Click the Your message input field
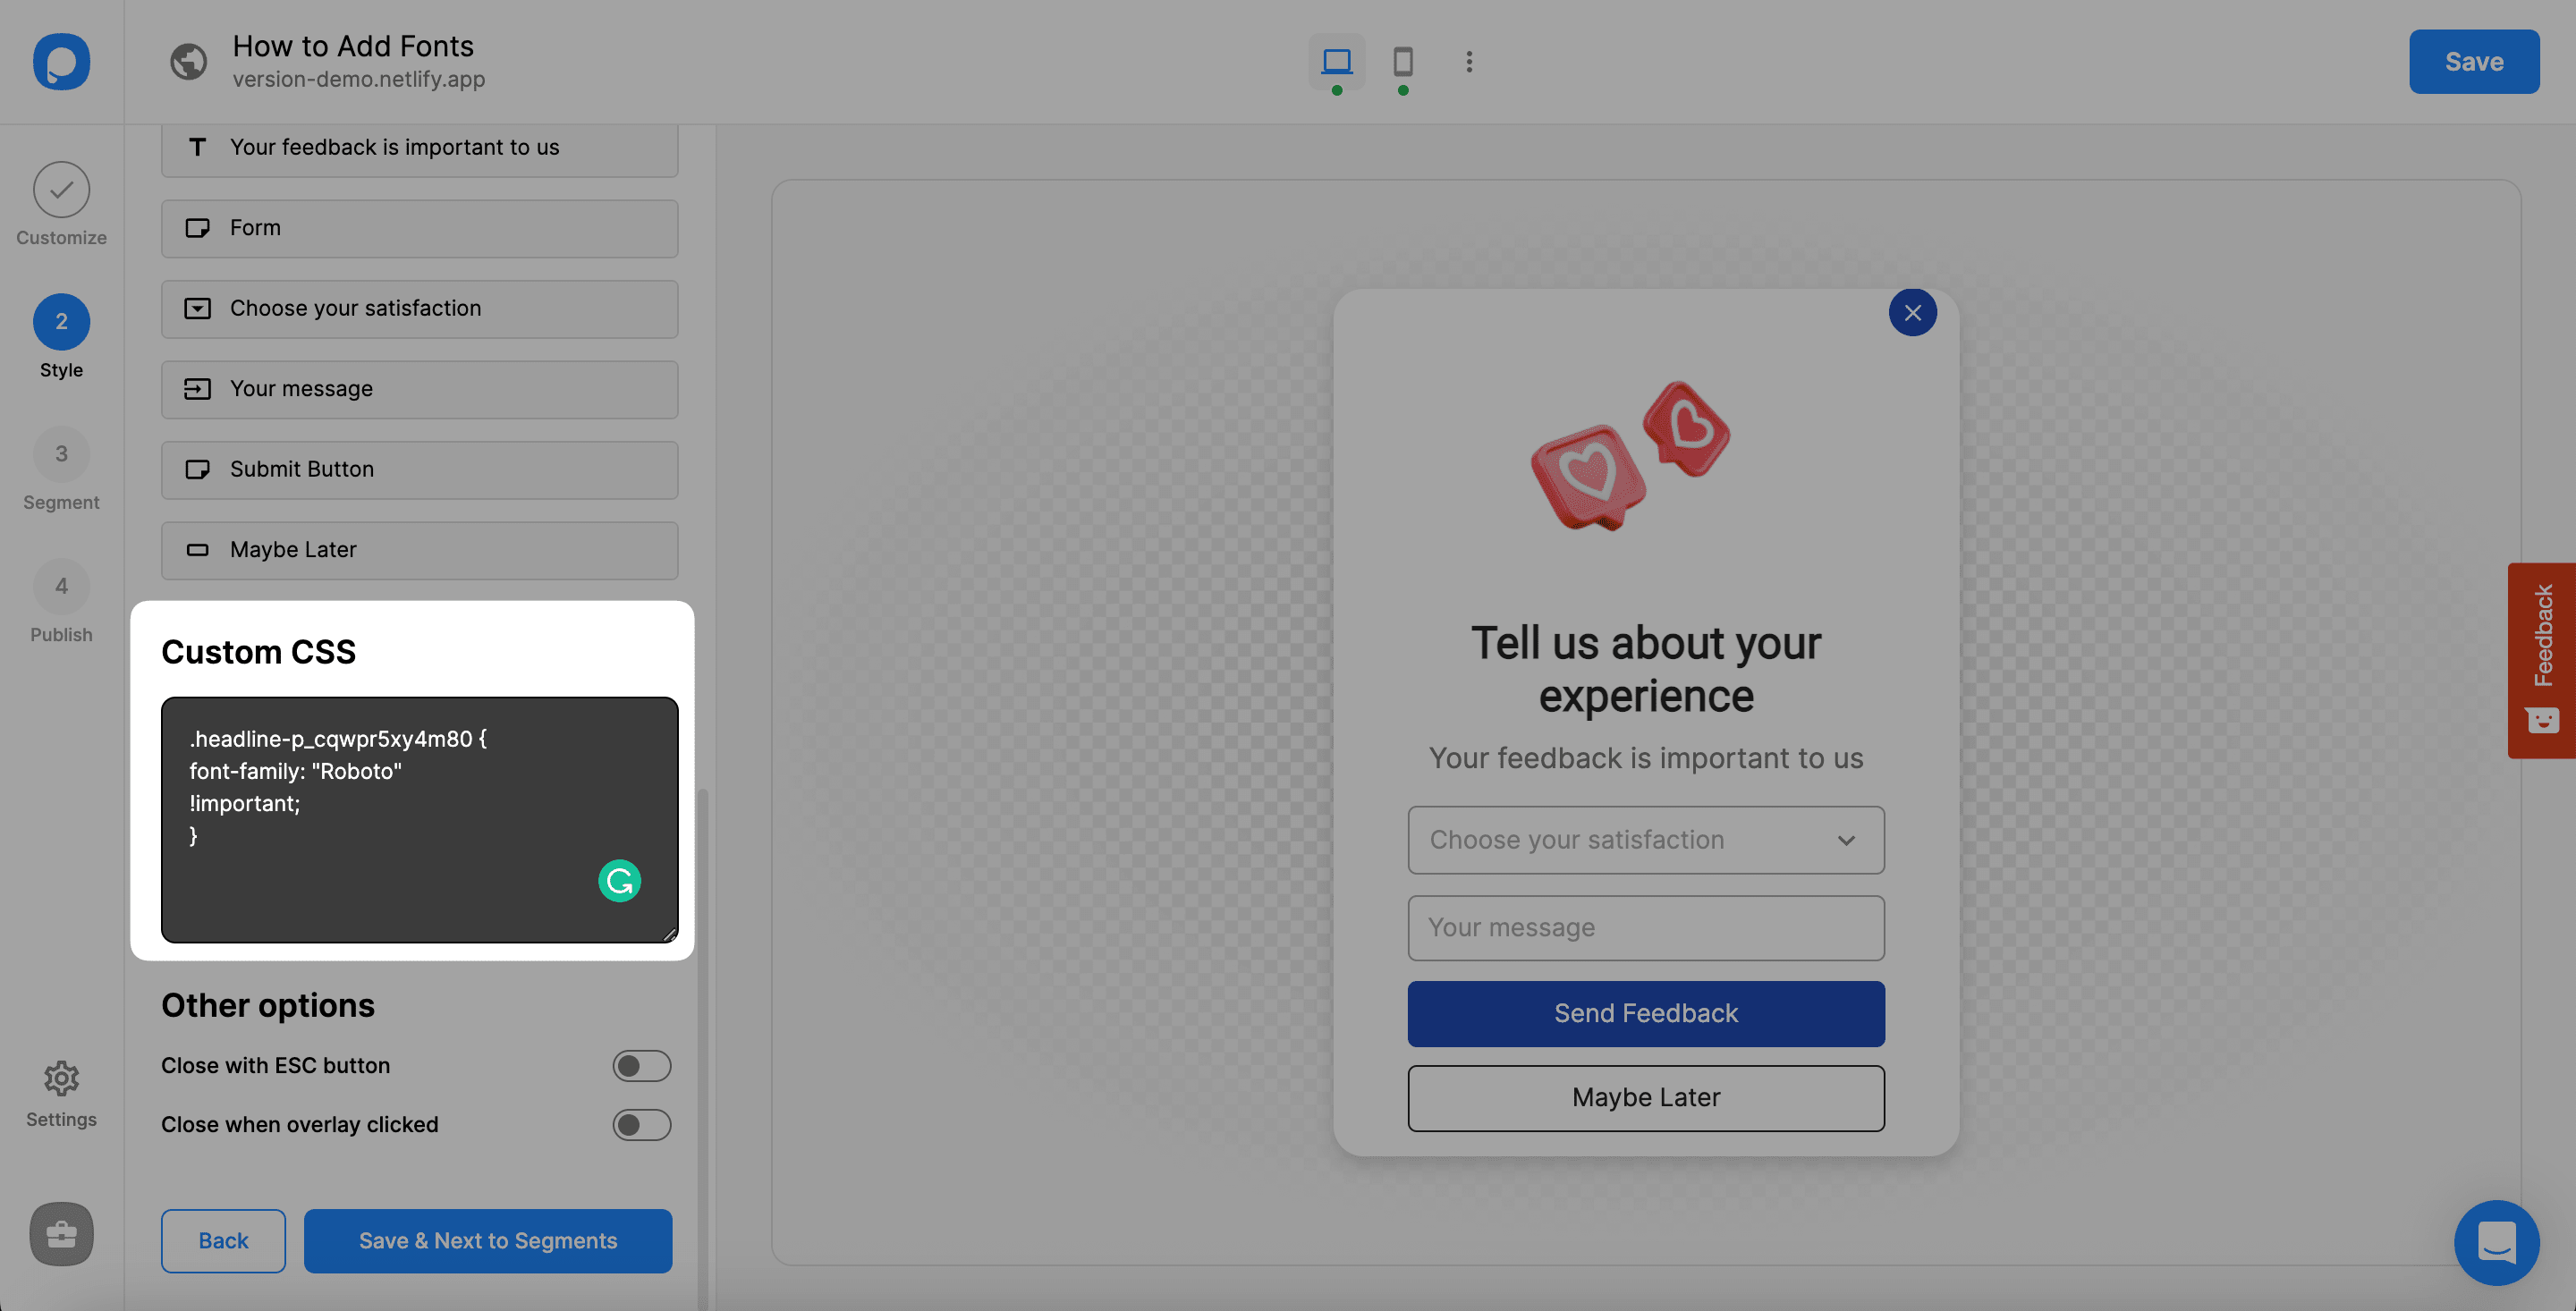2576x1311 pixels. (x=1643, y=926)
